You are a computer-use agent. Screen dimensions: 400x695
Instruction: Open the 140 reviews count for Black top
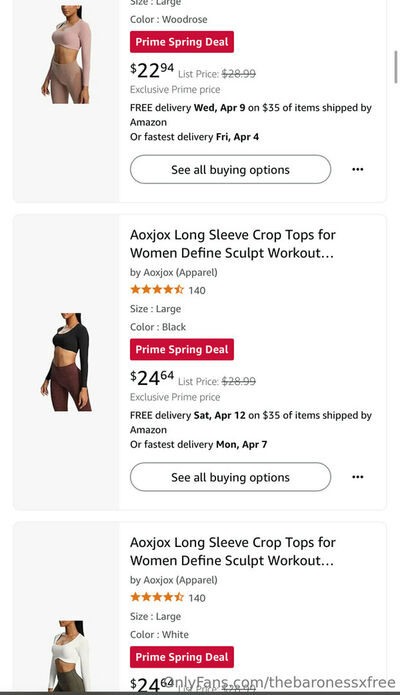click(197, 290)
